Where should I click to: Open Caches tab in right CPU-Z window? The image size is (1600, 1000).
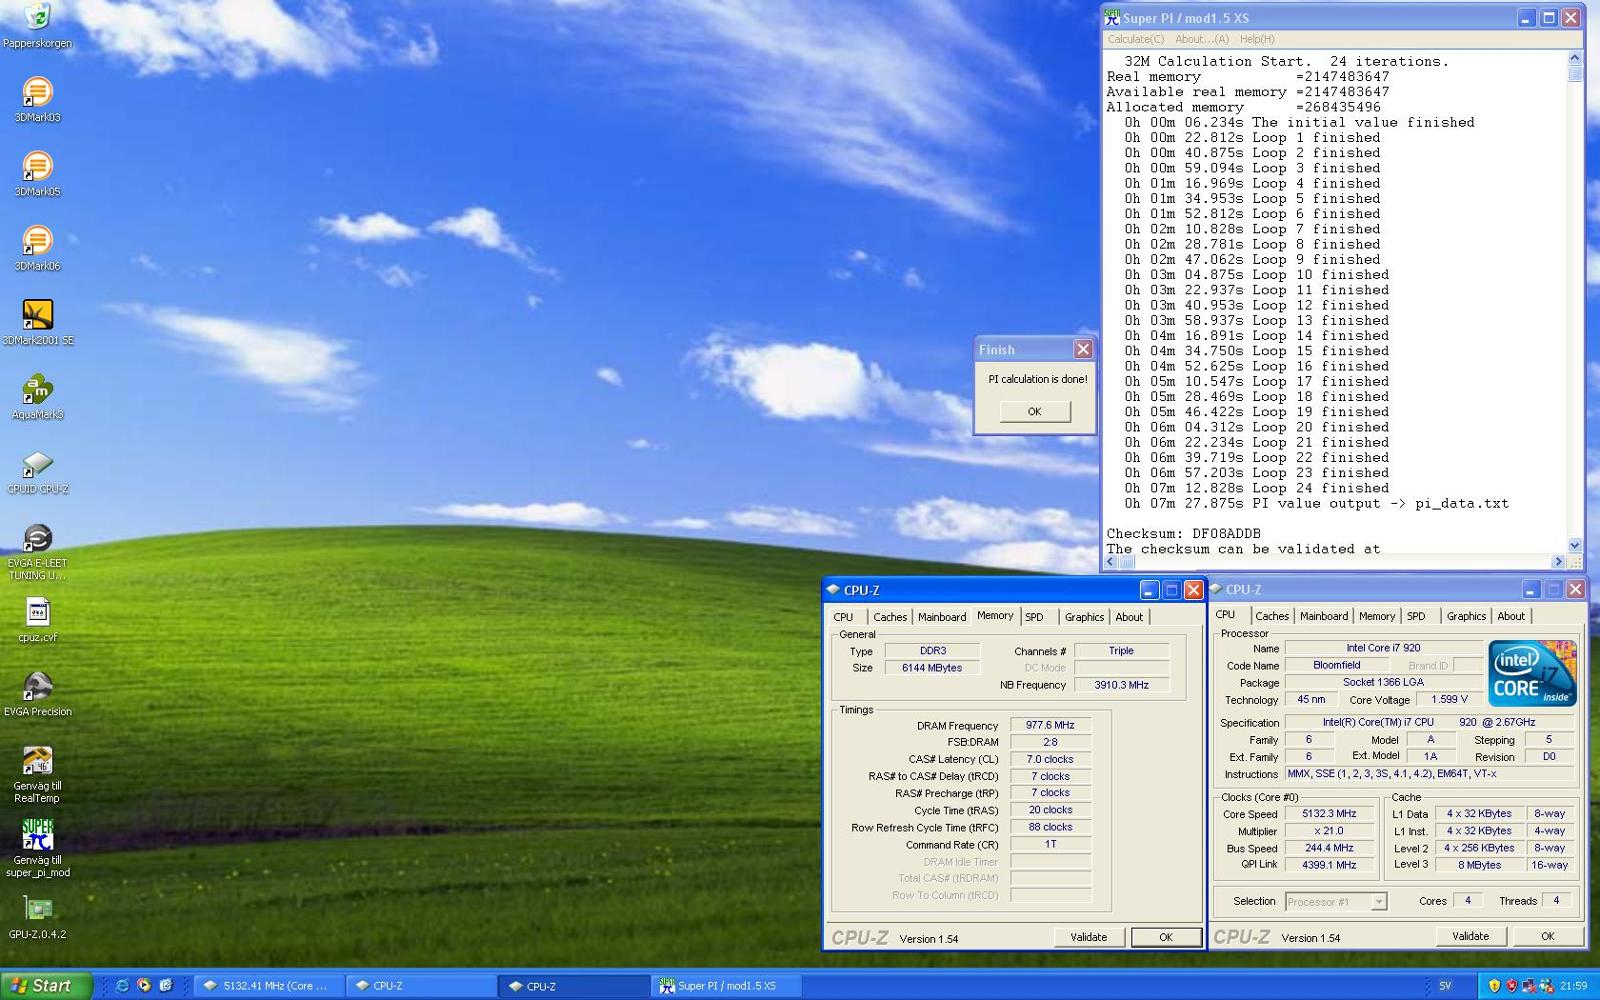pos(1271,616)
